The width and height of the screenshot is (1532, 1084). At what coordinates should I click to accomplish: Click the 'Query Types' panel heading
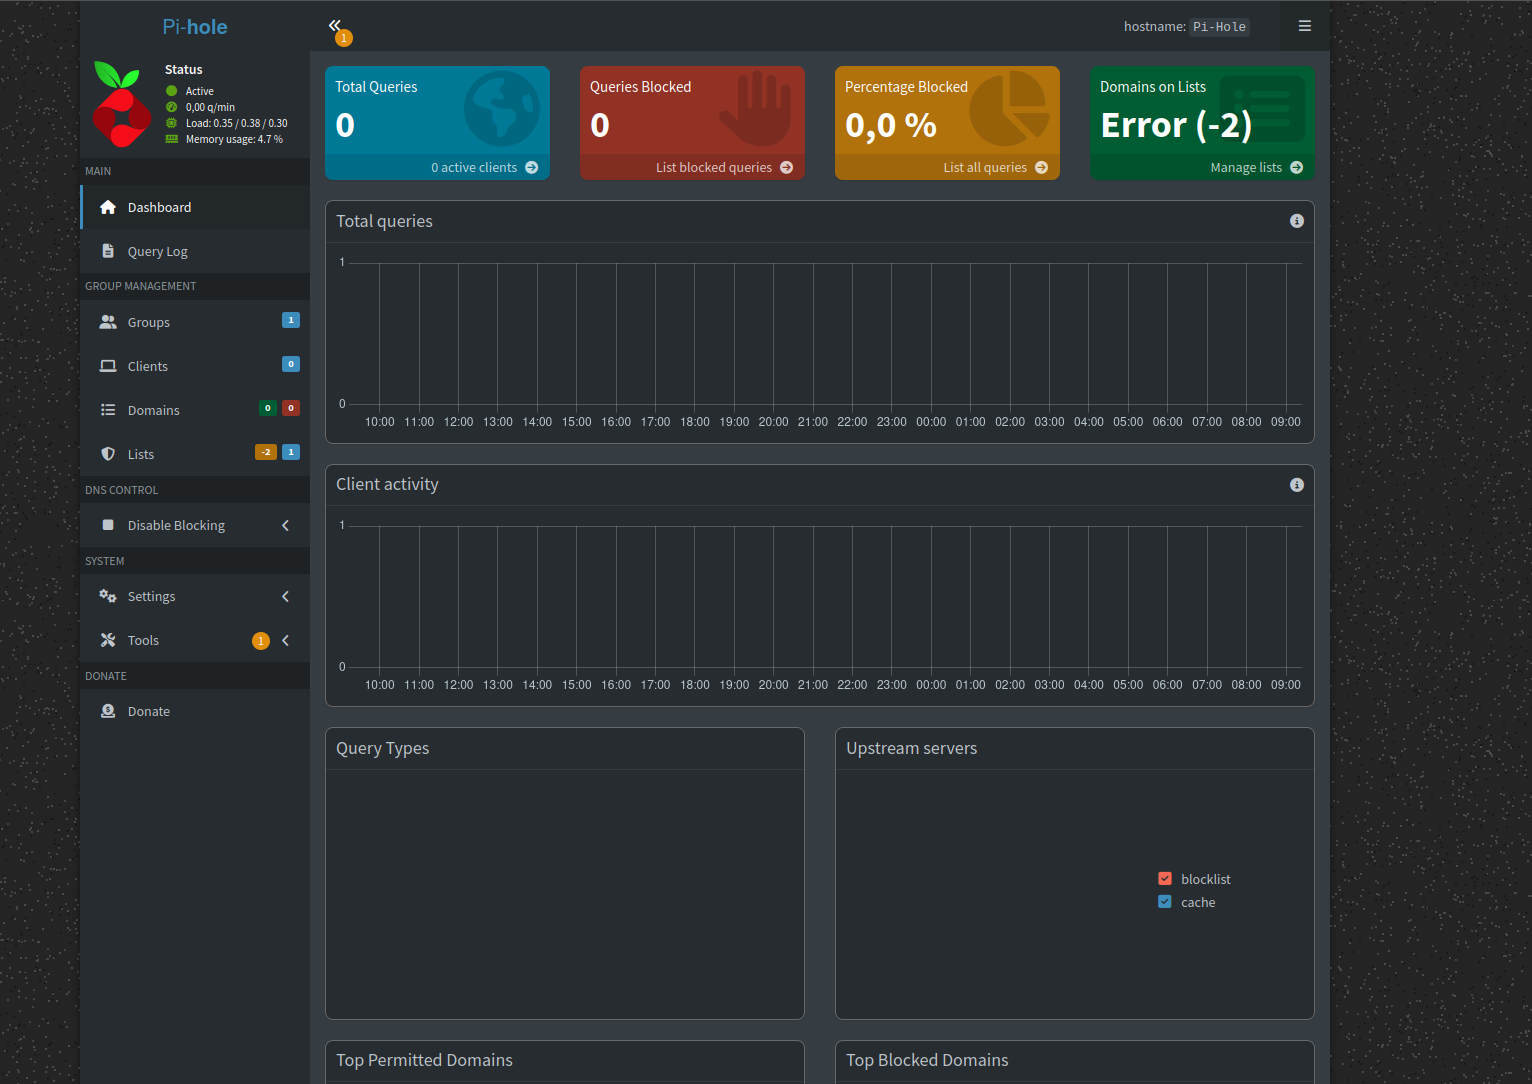tap(383, 748)
